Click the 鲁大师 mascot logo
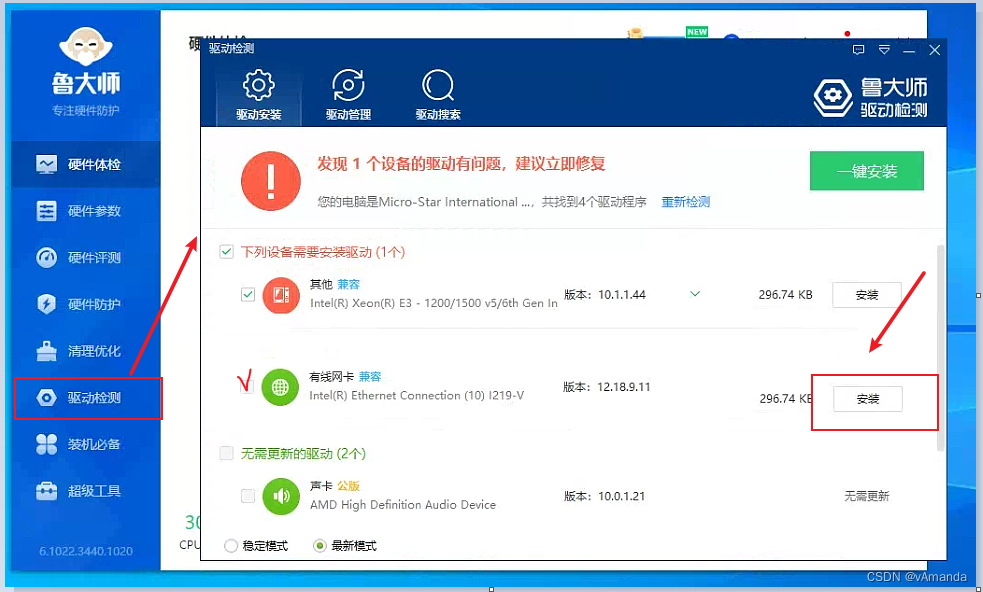 (x=85, y=46)
